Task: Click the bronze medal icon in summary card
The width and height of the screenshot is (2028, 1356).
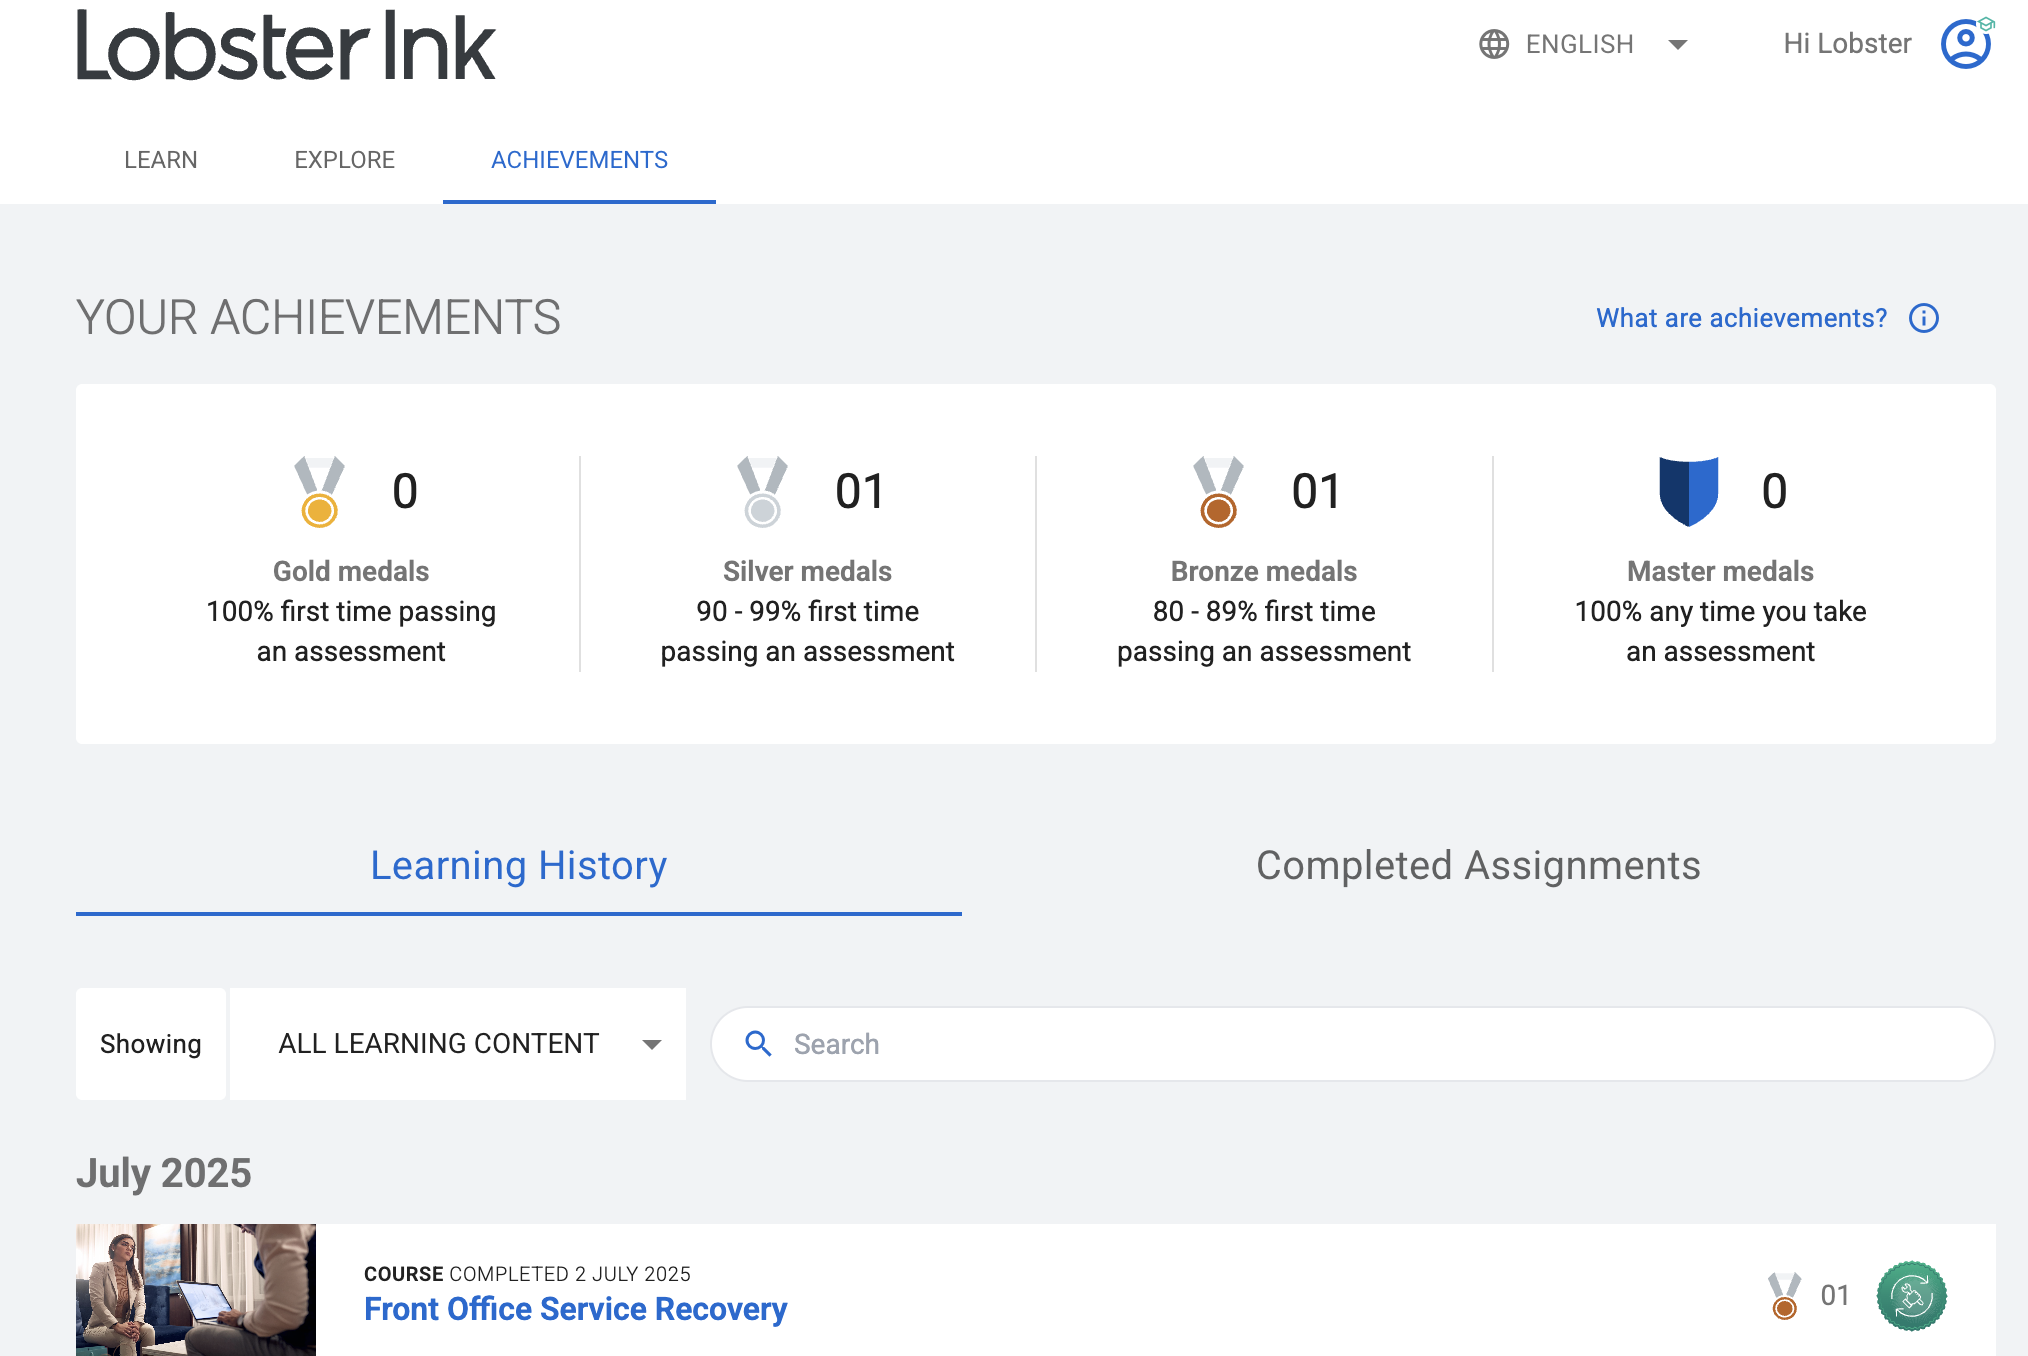Action: tap(1218, 491)
